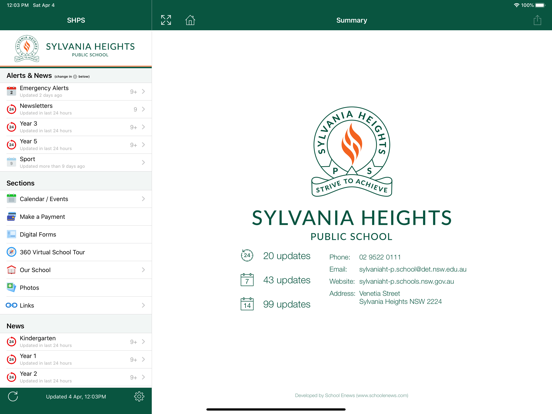Expand Links row chevron
The width and height of the screenshot is (552, 414).
tap(143, 305)
